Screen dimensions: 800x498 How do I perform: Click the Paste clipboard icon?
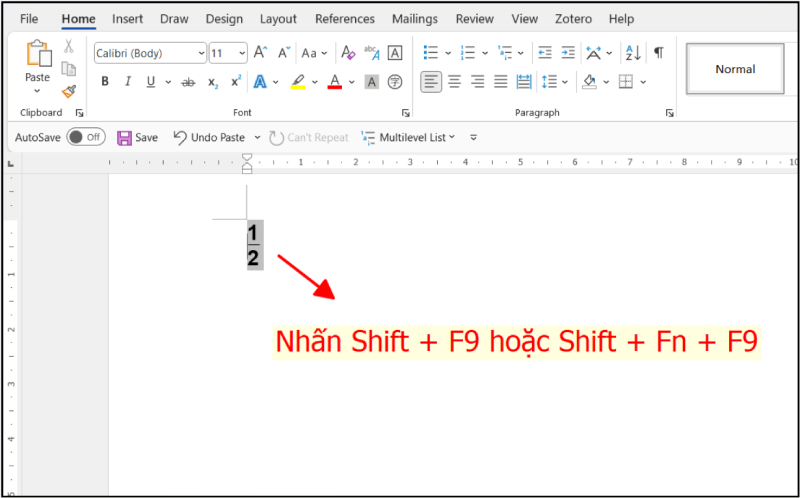coord(39,54)
